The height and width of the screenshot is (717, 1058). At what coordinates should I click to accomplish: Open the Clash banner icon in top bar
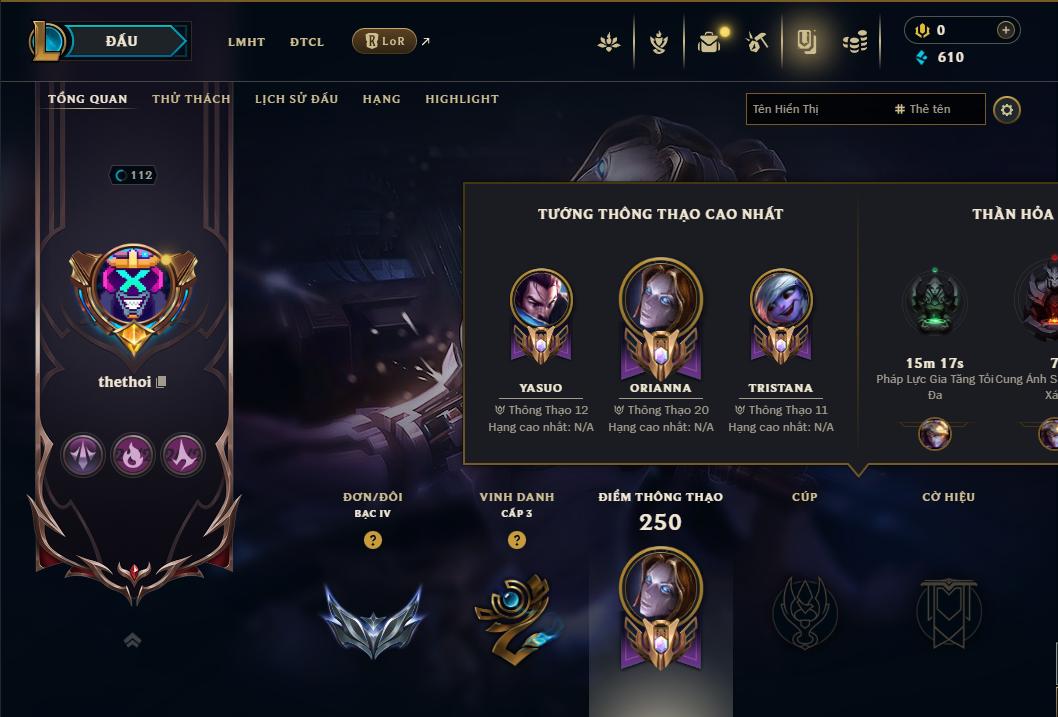[659, 42]
